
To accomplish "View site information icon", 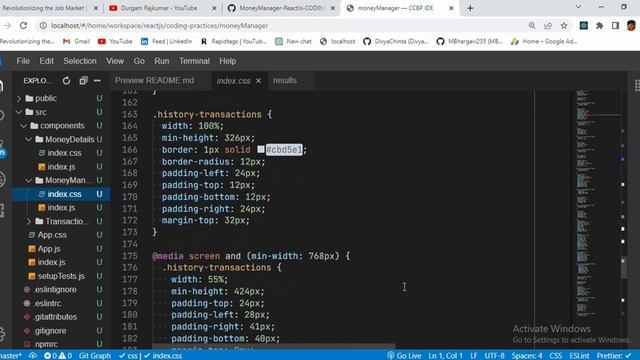I will (x=43, y=26).
